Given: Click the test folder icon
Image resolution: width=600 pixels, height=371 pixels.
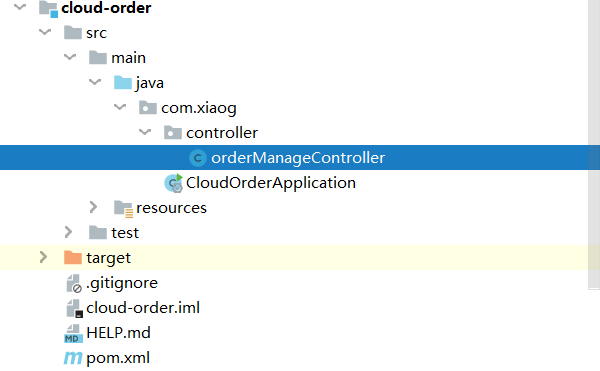Looking at the screenshot, I should [98, 233].
